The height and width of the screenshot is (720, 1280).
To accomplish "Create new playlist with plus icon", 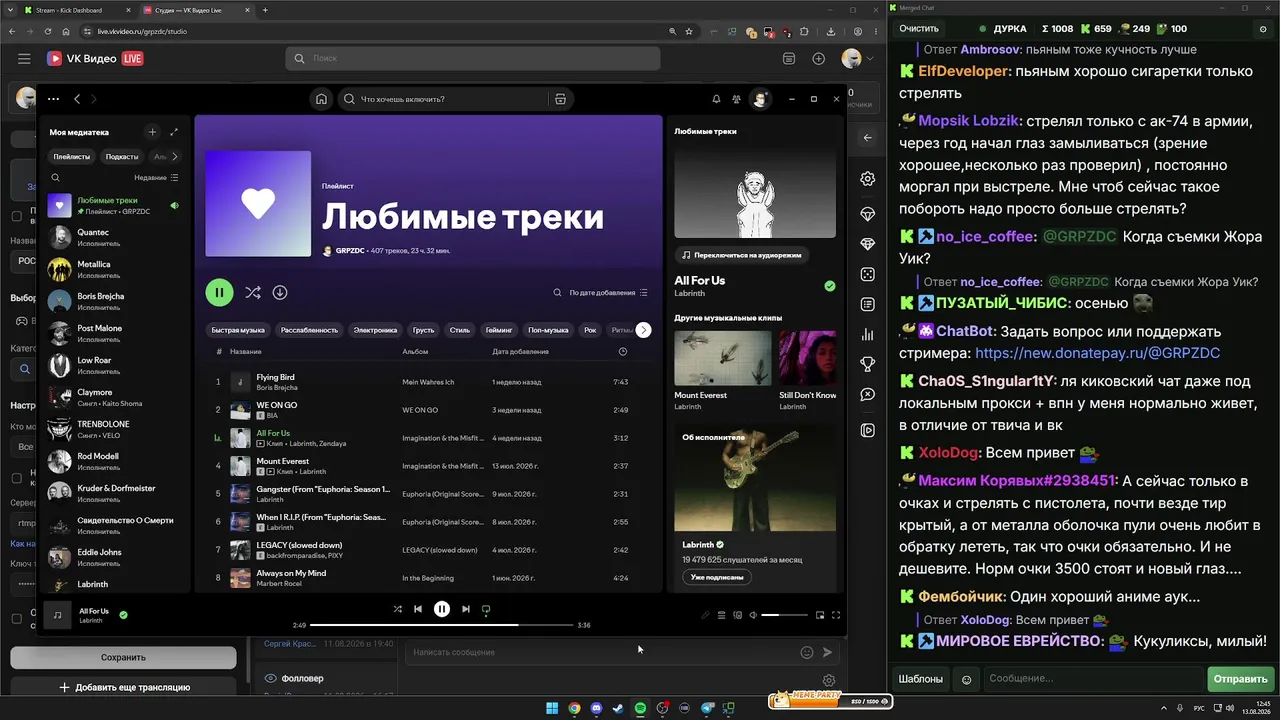I will (152, 132).
